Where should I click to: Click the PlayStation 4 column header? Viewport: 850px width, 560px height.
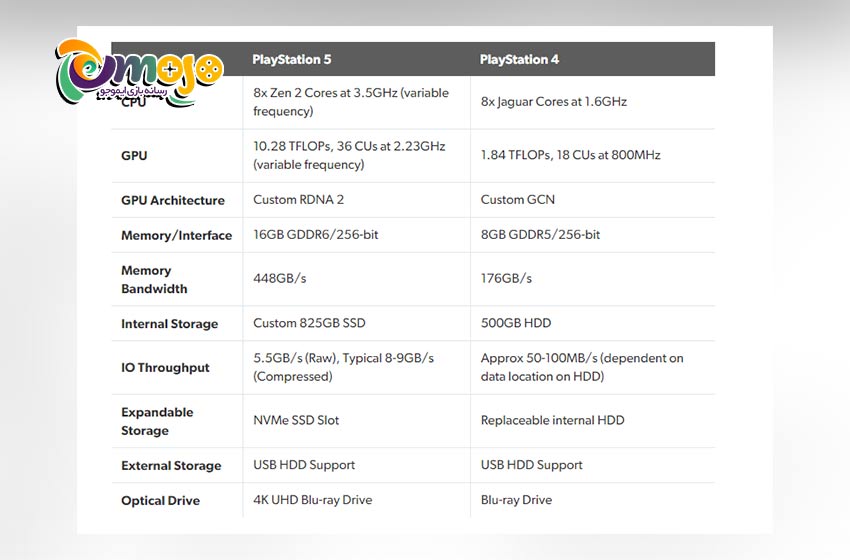pos(519,59)
